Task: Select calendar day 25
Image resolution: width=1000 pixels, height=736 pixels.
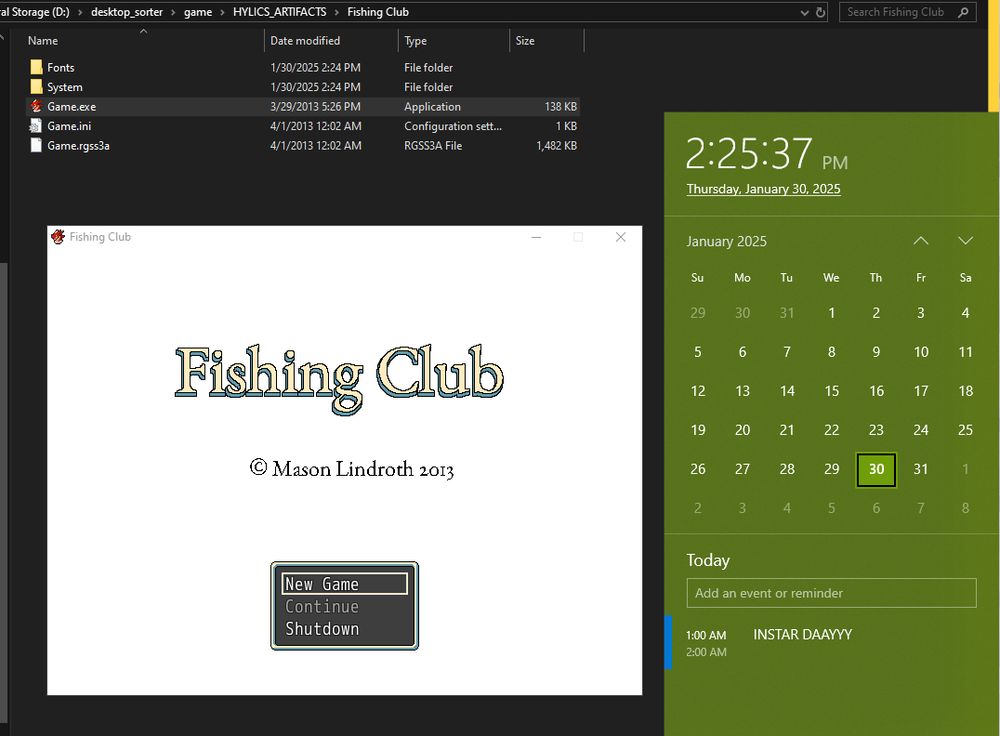Action: 966,431
